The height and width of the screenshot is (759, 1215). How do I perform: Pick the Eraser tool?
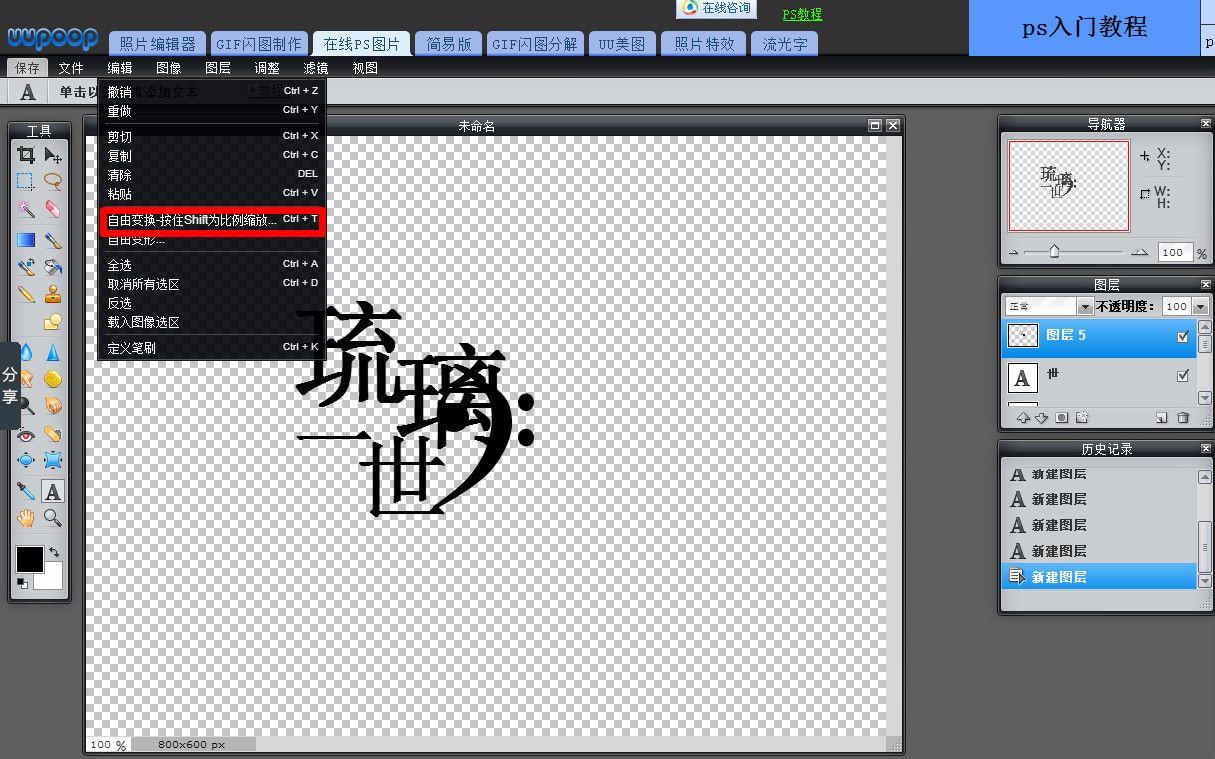tap(54, 211)
